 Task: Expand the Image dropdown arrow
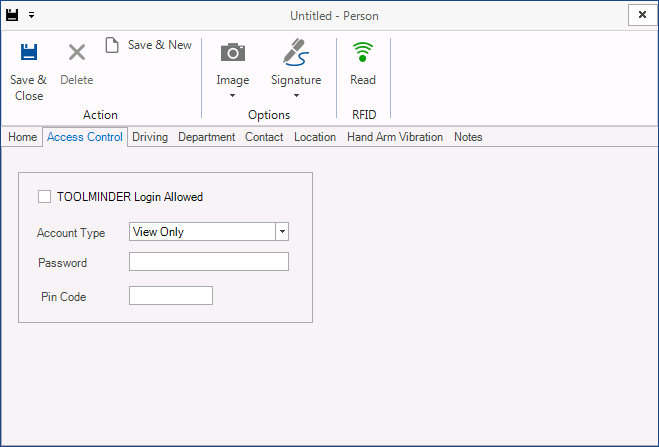[232, 96]
